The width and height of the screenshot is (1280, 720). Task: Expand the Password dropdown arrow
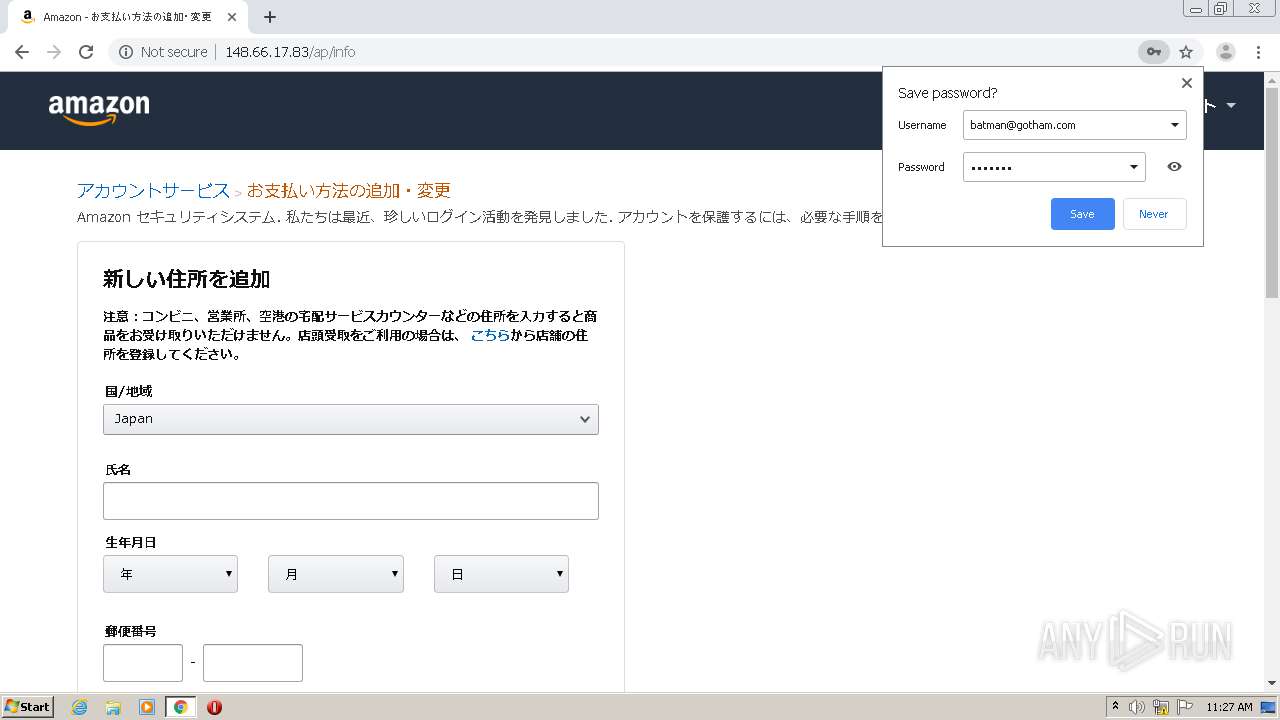1134,167
